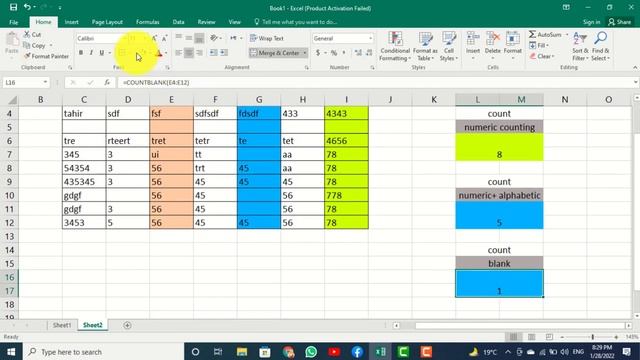Open Format as Table gallery

(x=425, y=47)
